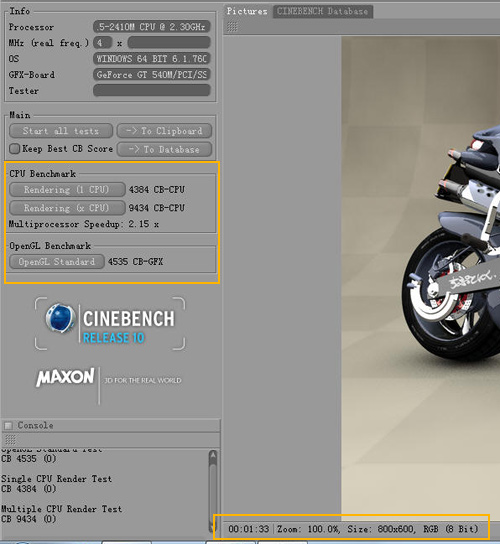Run the Rendering (x CPU) test
This screenshot has height=544, width=500.
pos(67,208)
